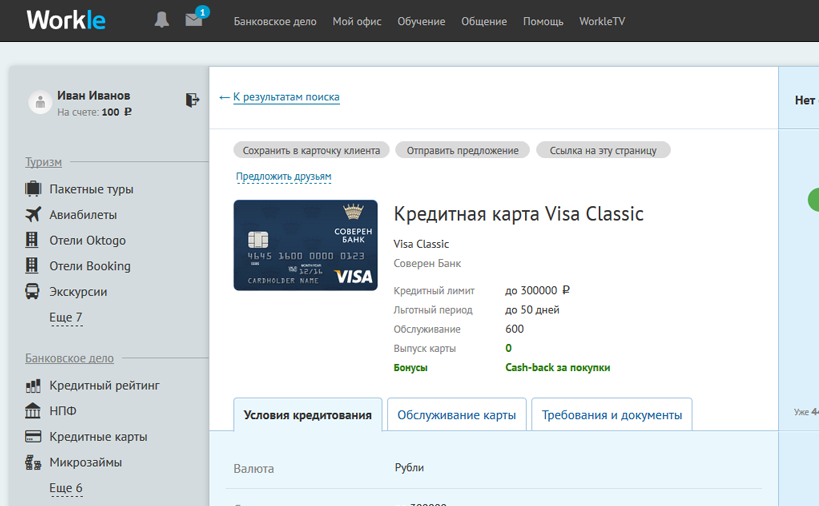
Task: Open Помощь menu
Action: click(543, 21)
